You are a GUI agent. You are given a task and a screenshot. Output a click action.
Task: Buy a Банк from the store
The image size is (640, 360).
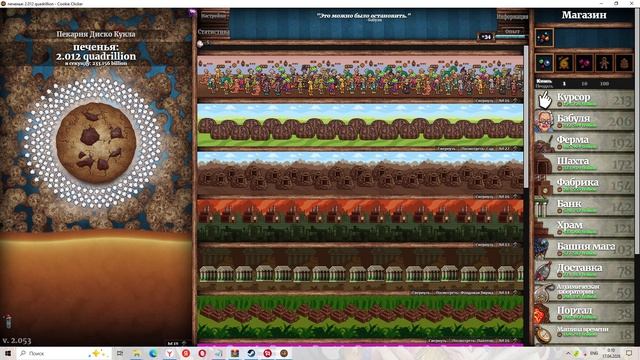point(584,207)
